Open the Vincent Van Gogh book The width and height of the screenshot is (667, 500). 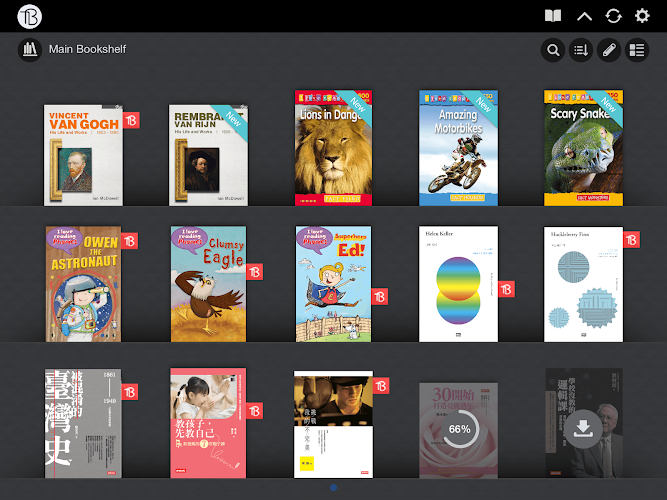[x=83, y=155]
